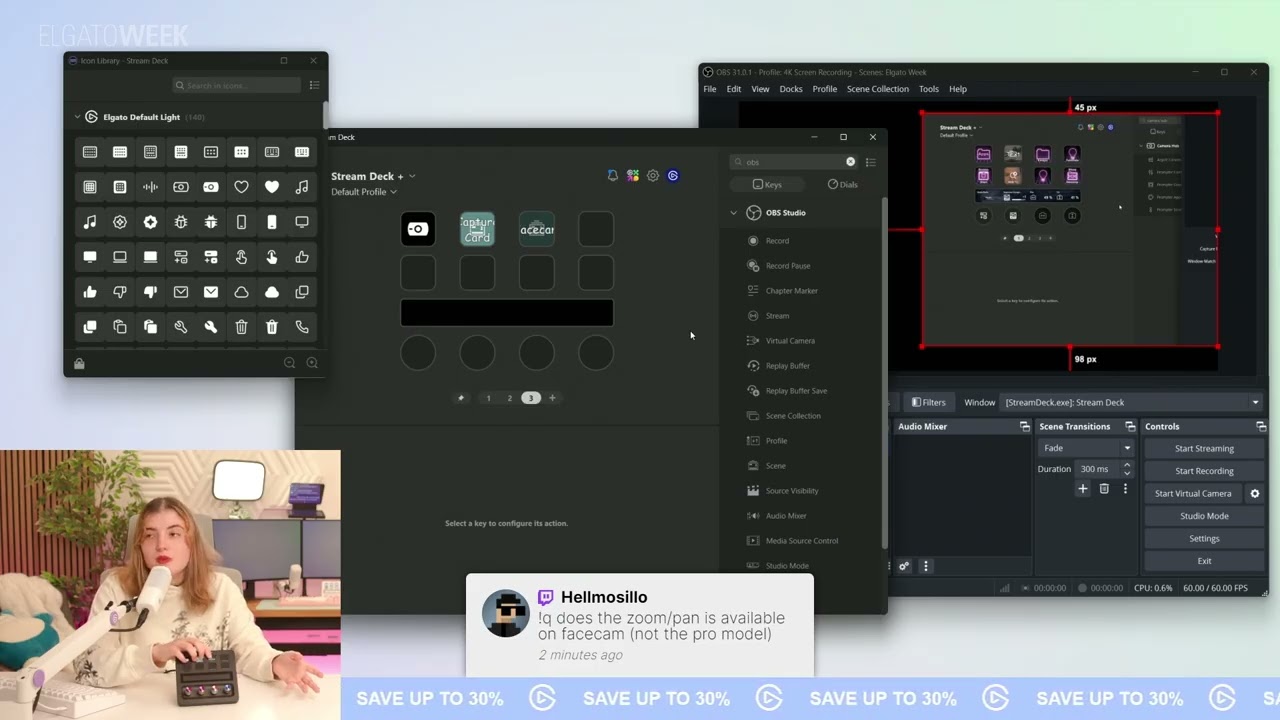Open the OBS File menu

tap(709, 89)
